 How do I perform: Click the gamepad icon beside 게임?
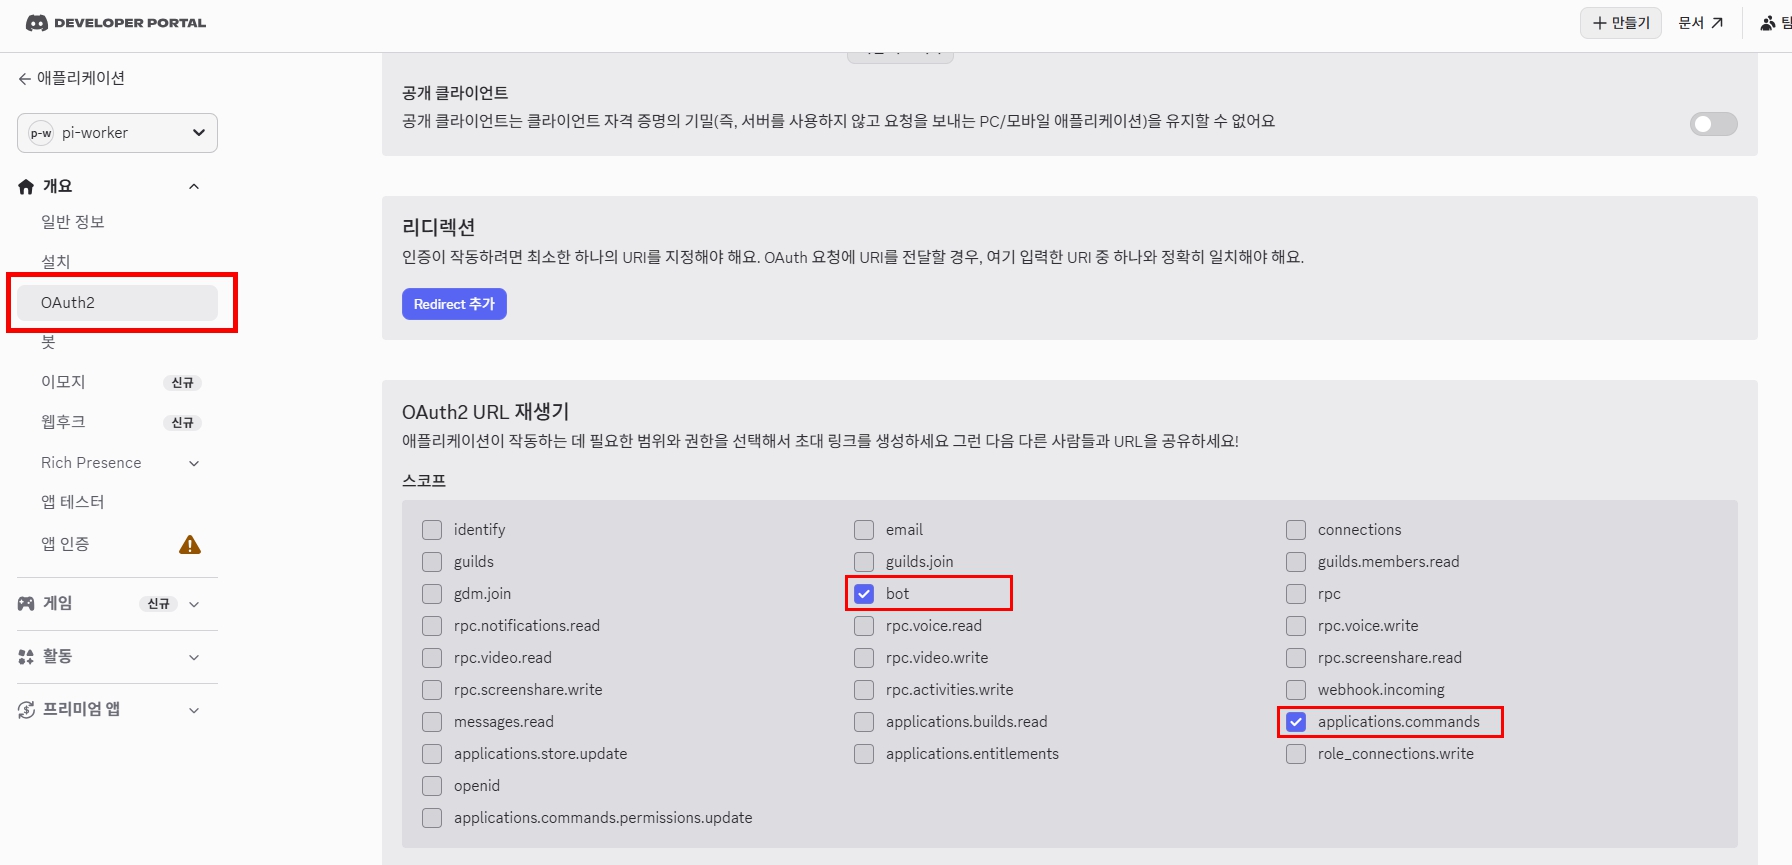tap(26, 604)
